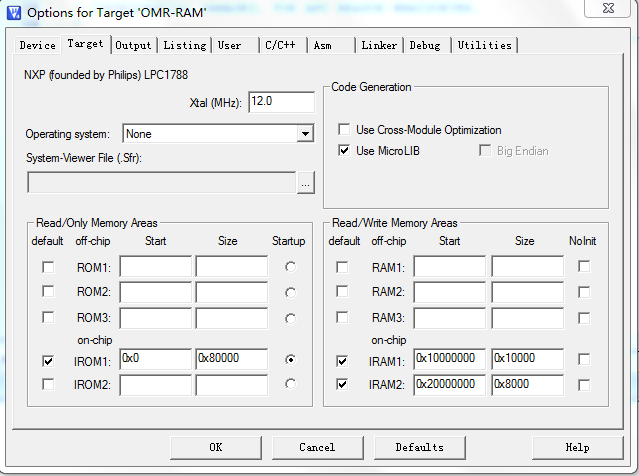Select the Target tab
This screenshot has width=639, height=476.
[86, 44]
